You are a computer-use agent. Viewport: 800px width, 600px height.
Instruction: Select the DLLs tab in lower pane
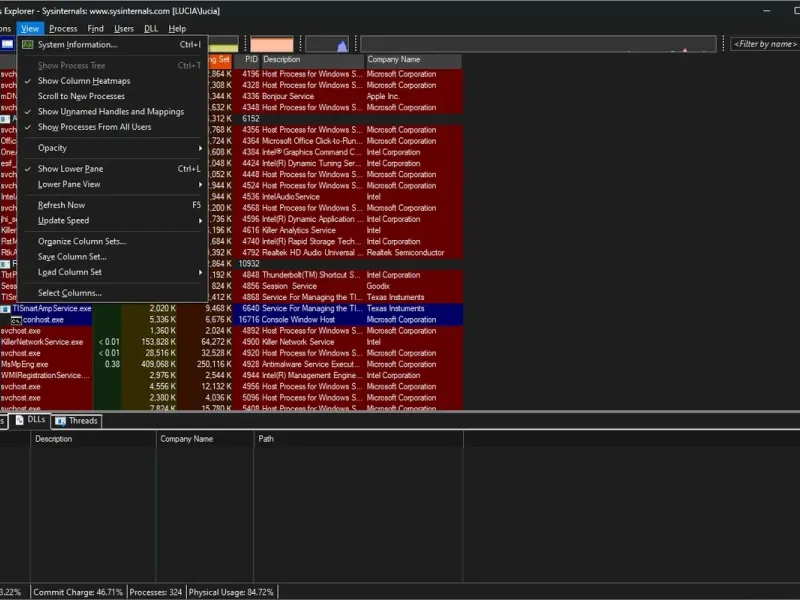(30, 421)
